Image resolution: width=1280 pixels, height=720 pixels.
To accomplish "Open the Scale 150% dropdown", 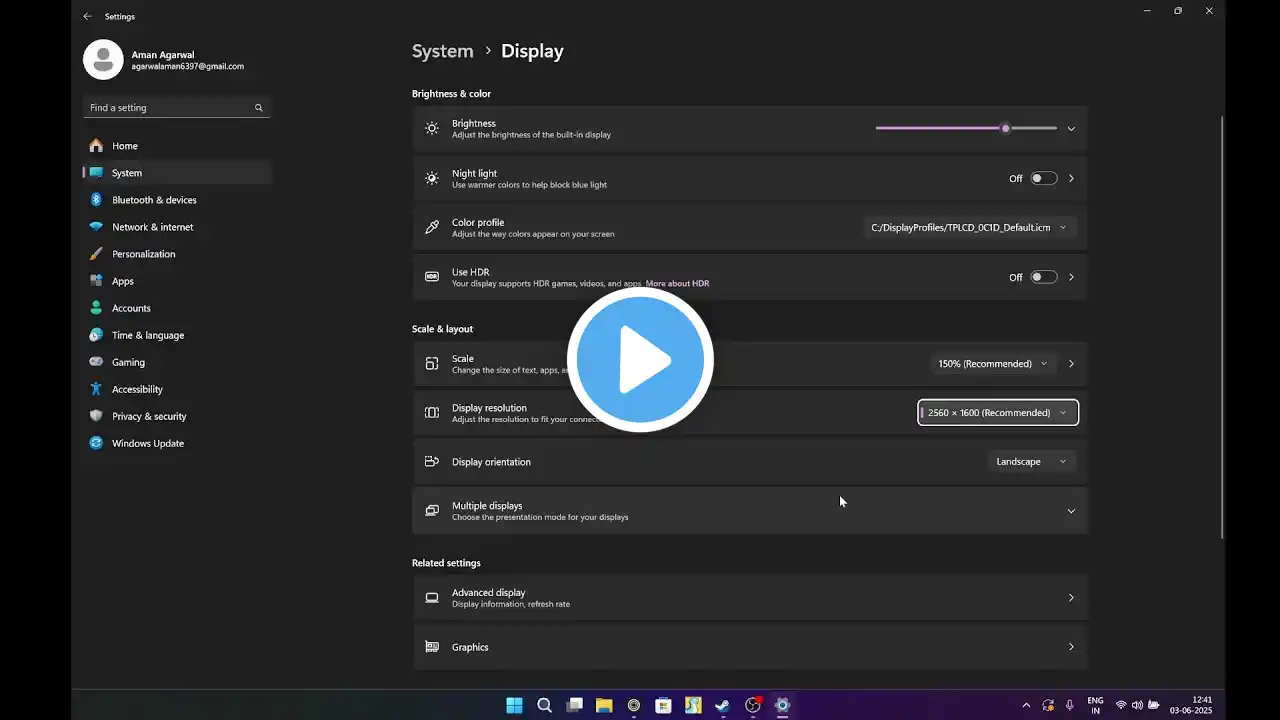I will click(993, 364).
